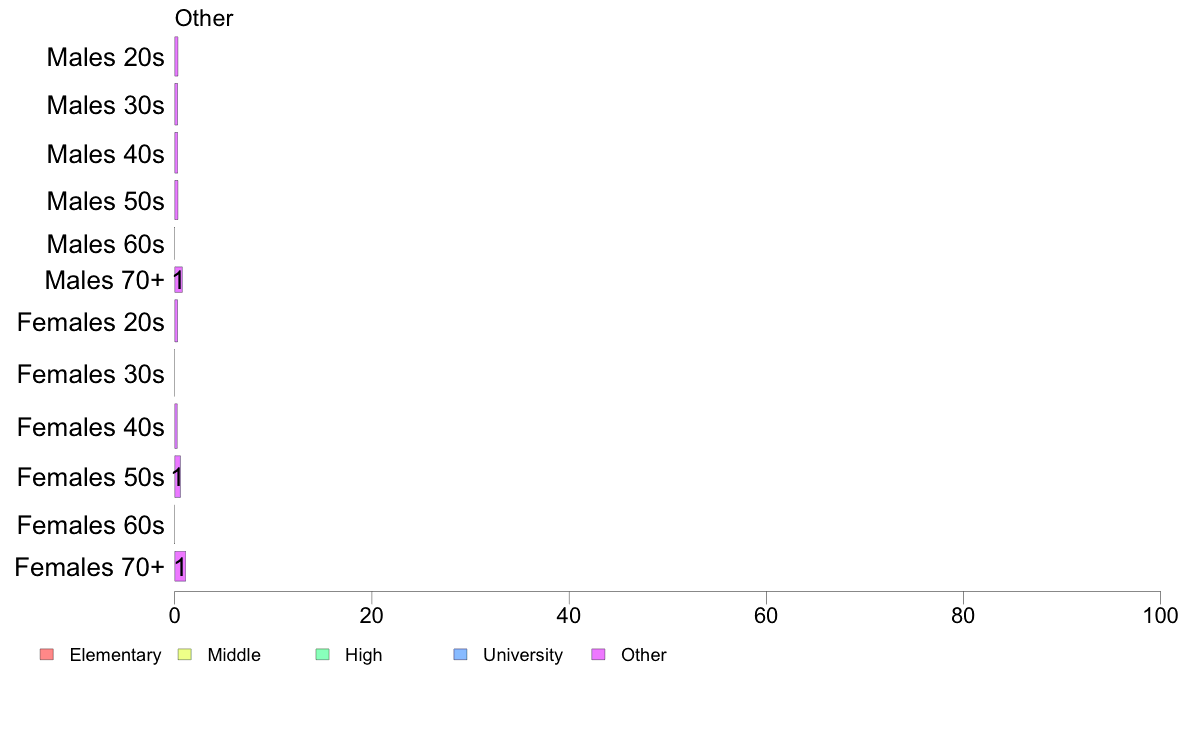Screen dimensions: 1188x736
Task: Click the Middle yellow legend swatch
Action: pyautogui.click(x=184, y=654)
